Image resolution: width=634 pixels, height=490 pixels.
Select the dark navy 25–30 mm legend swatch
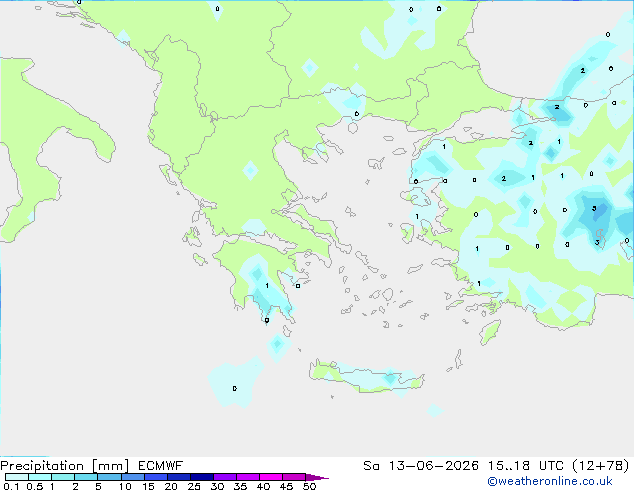pos(202,477)
